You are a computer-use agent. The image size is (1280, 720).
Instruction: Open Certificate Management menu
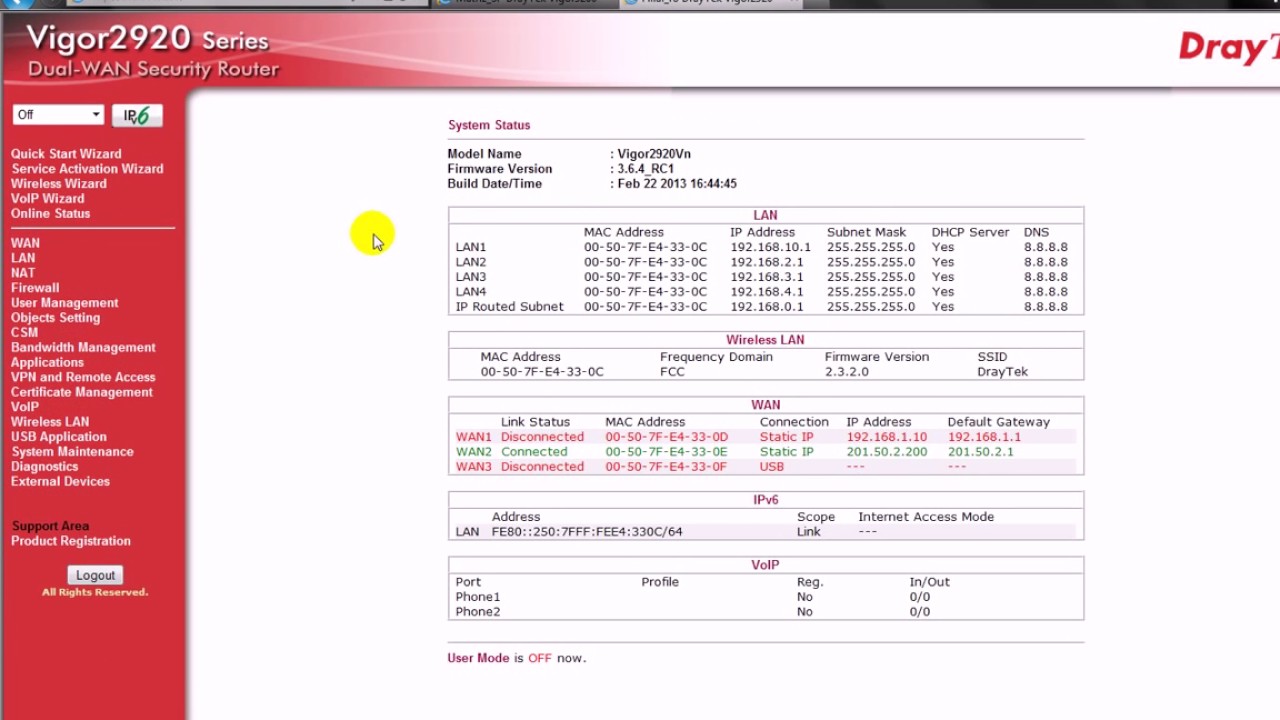point(82,392)
